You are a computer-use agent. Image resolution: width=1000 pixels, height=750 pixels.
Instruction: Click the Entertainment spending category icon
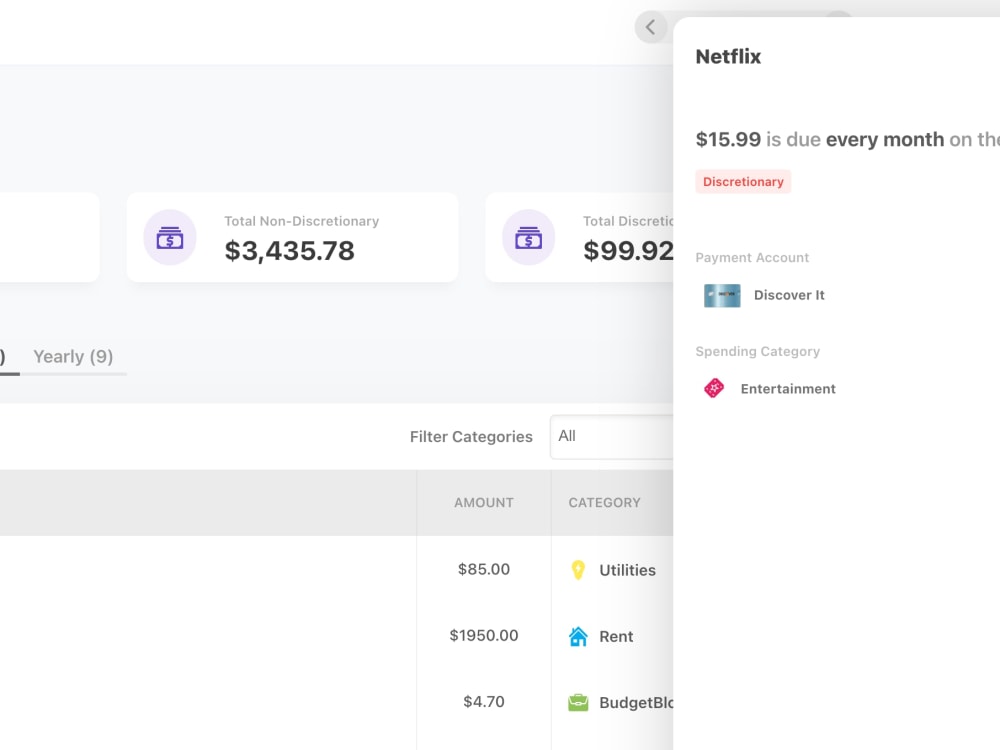coord(714,388)
